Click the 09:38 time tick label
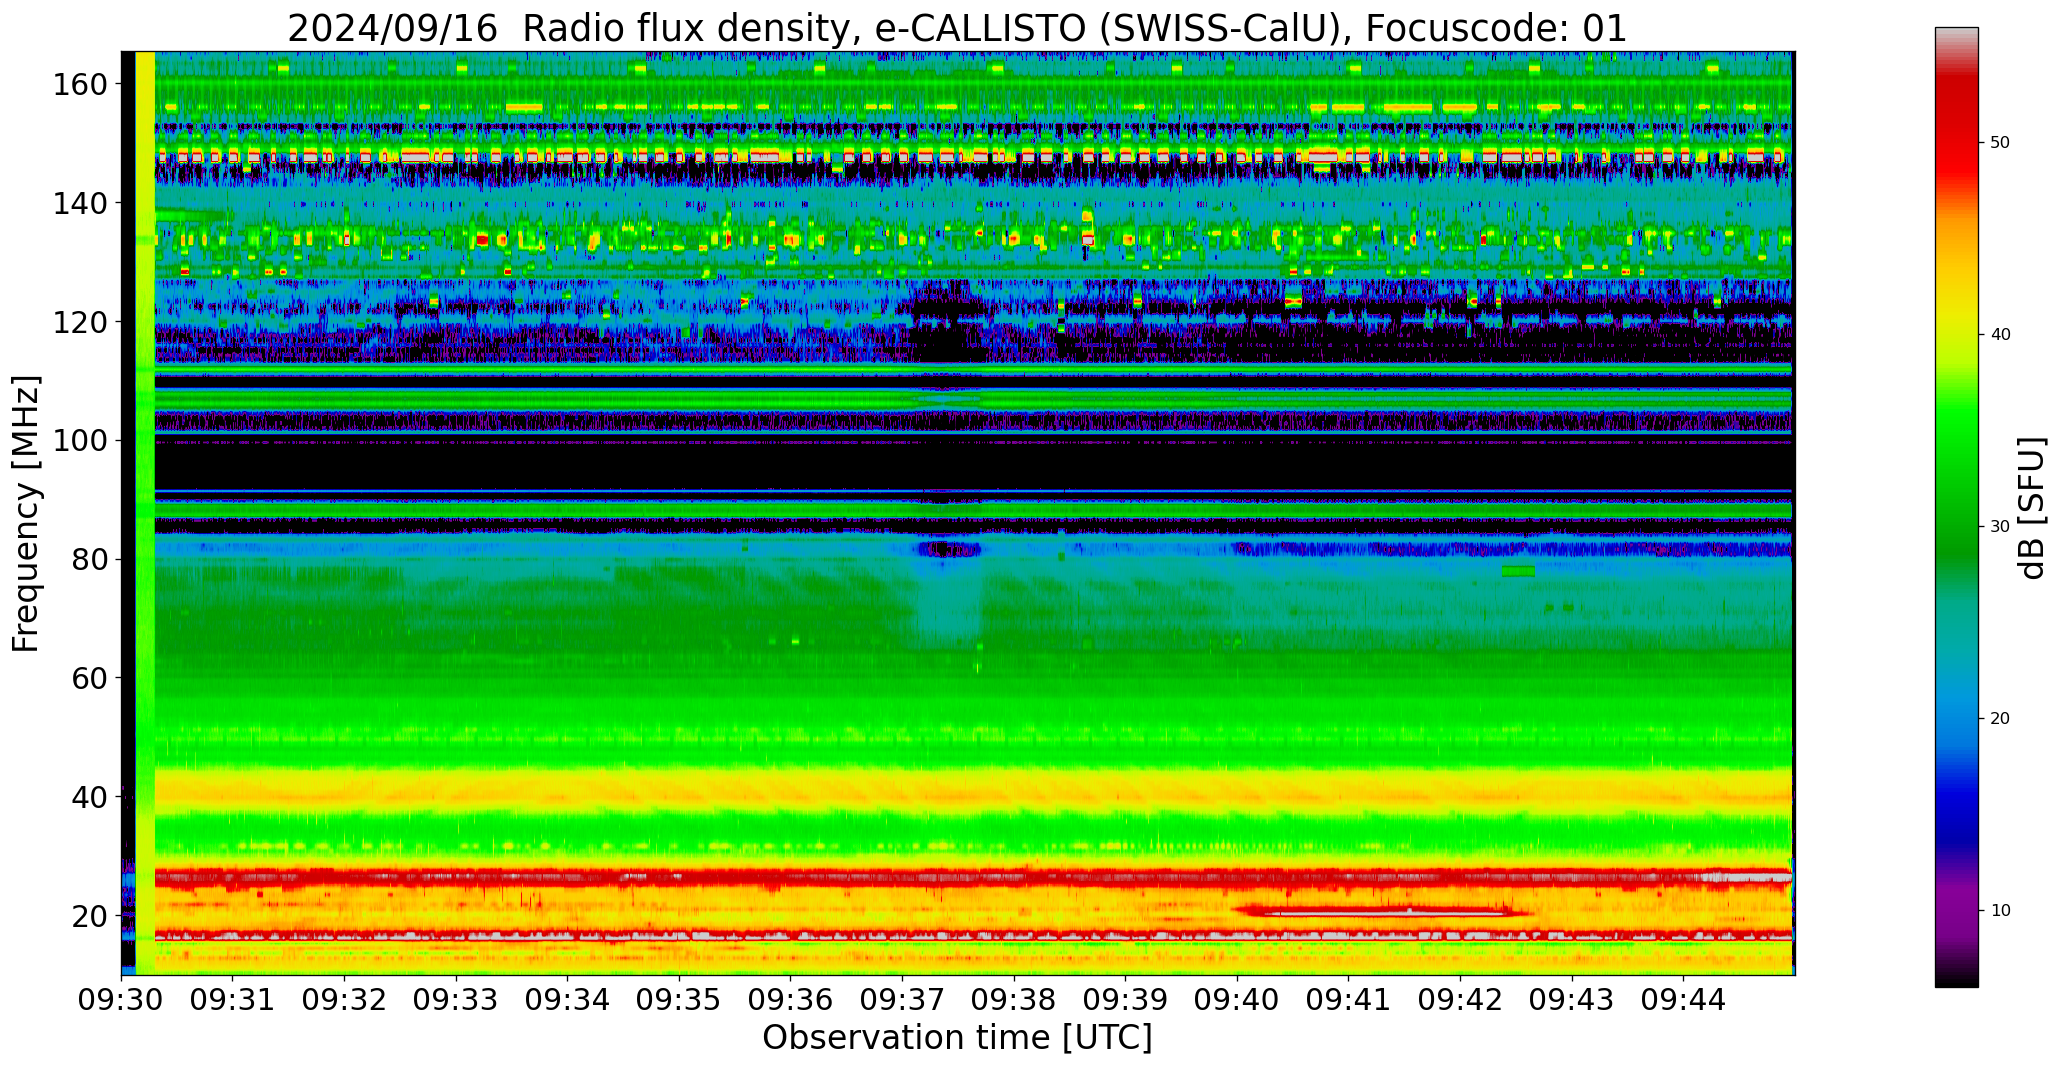The height and width of the screenshot is (1067, 2062). click(x=1014, y=999)
